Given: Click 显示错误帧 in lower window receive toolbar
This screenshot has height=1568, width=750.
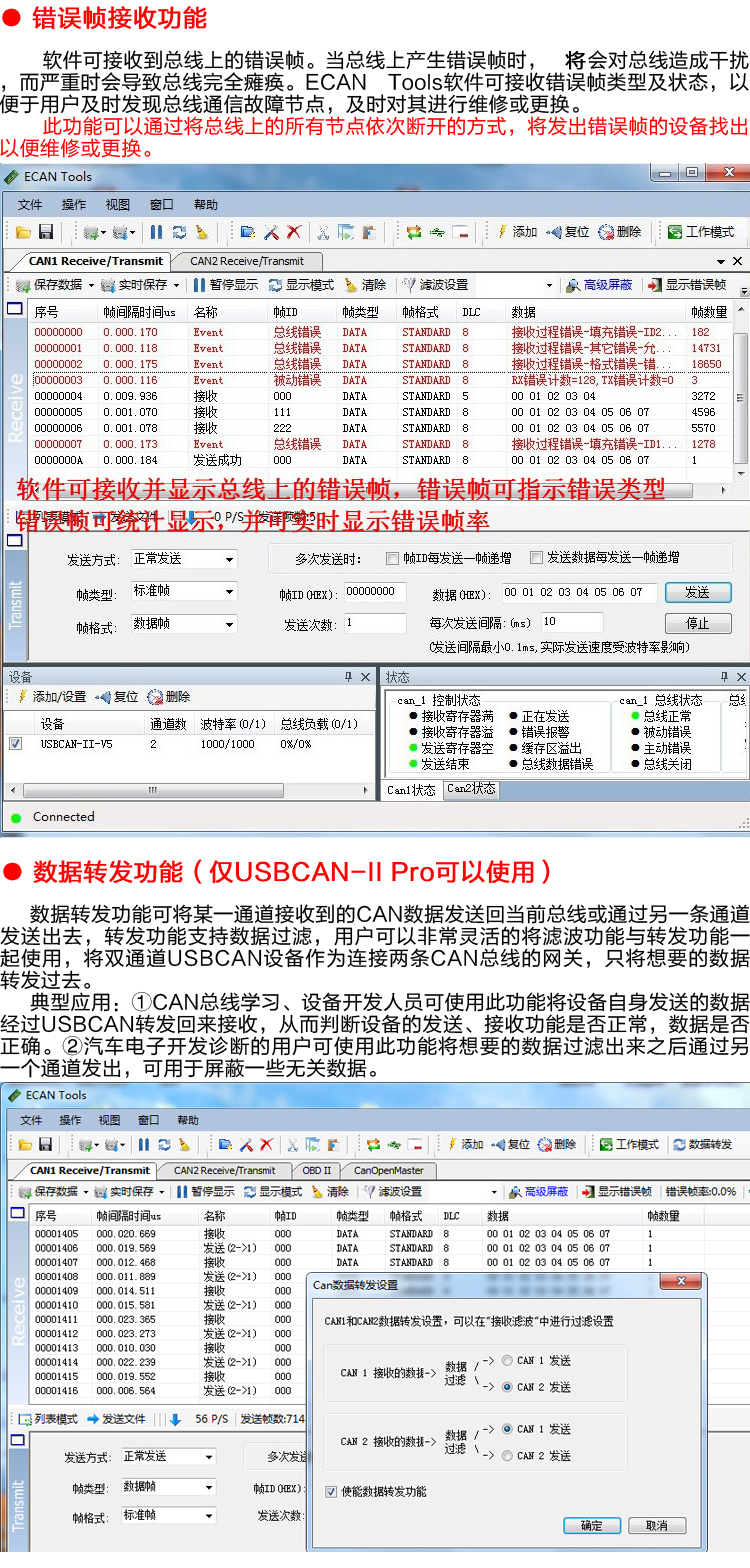Looking at the screenshot, I should tap(618, 1191).
